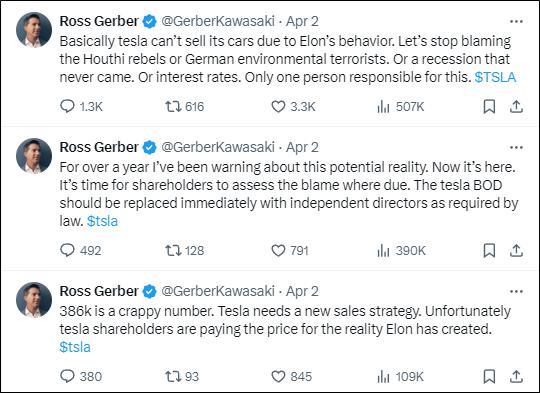Screen dimensions: 540x393
Task: Retweet the post with 93 retweets
Action: pos(182,376)
